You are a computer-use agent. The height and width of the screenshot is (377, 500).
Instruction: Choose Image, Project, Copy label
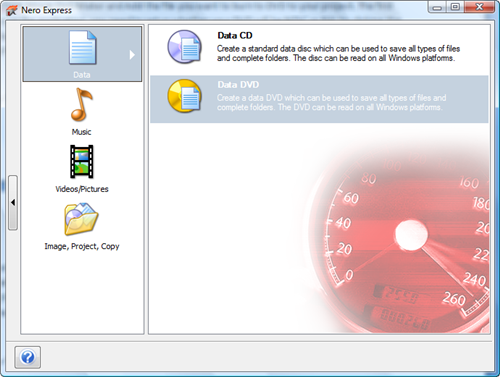point(82,246)
